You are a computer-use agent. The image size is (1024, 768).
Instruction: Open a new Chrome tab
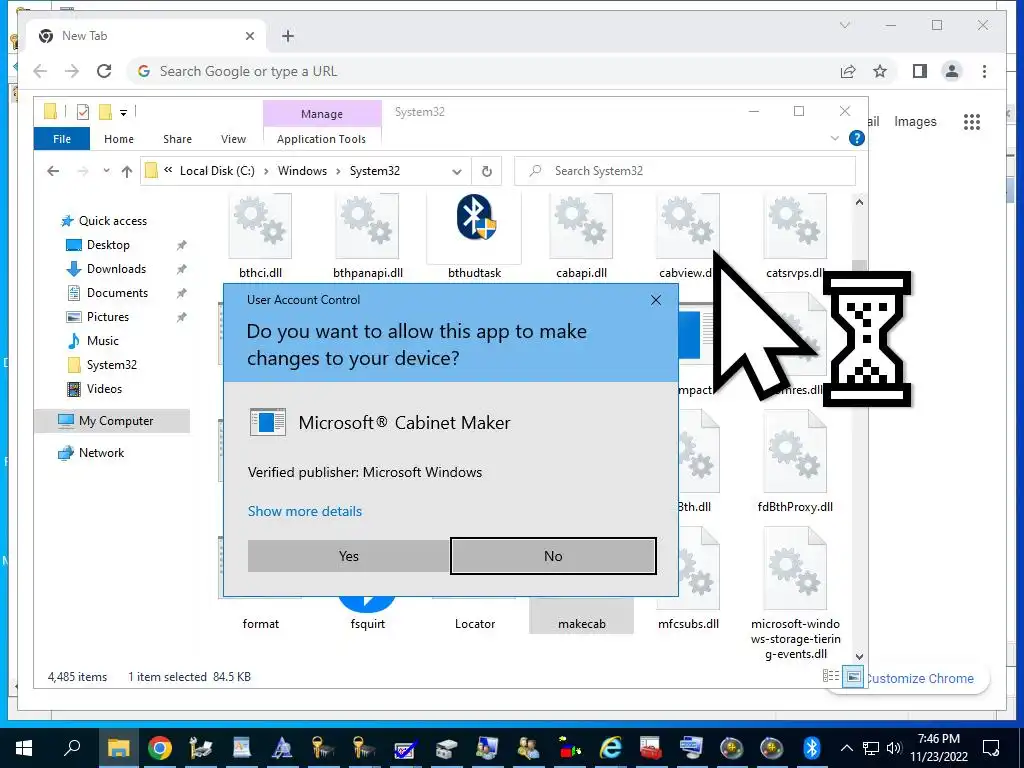tap(288, 36)
